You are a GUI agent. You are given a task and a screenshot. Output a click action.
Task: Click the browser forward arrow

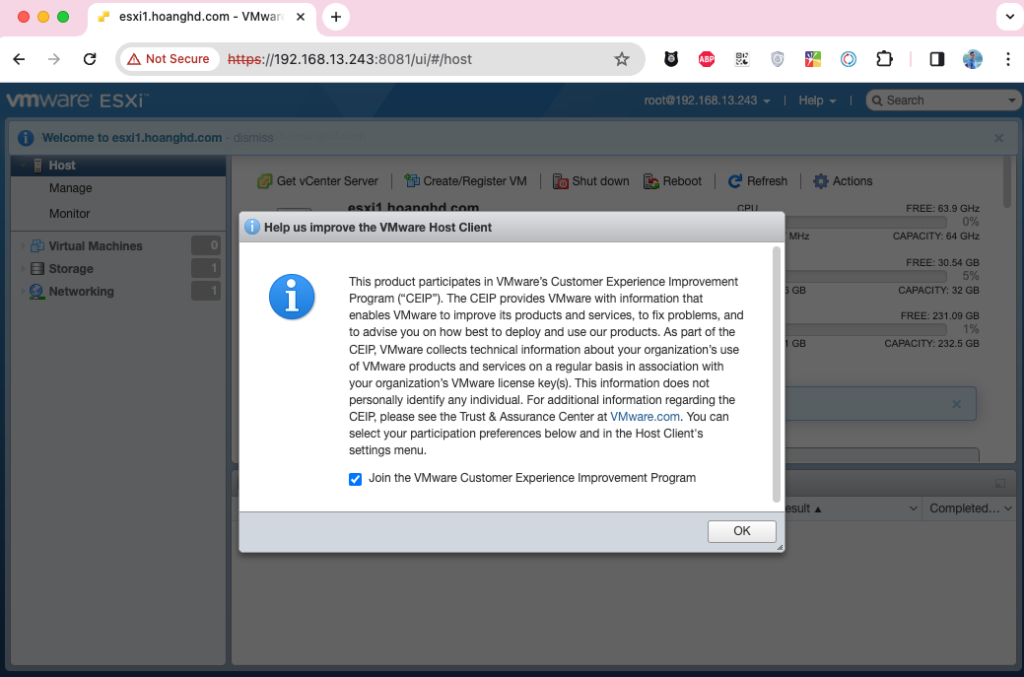pos(54,59)
